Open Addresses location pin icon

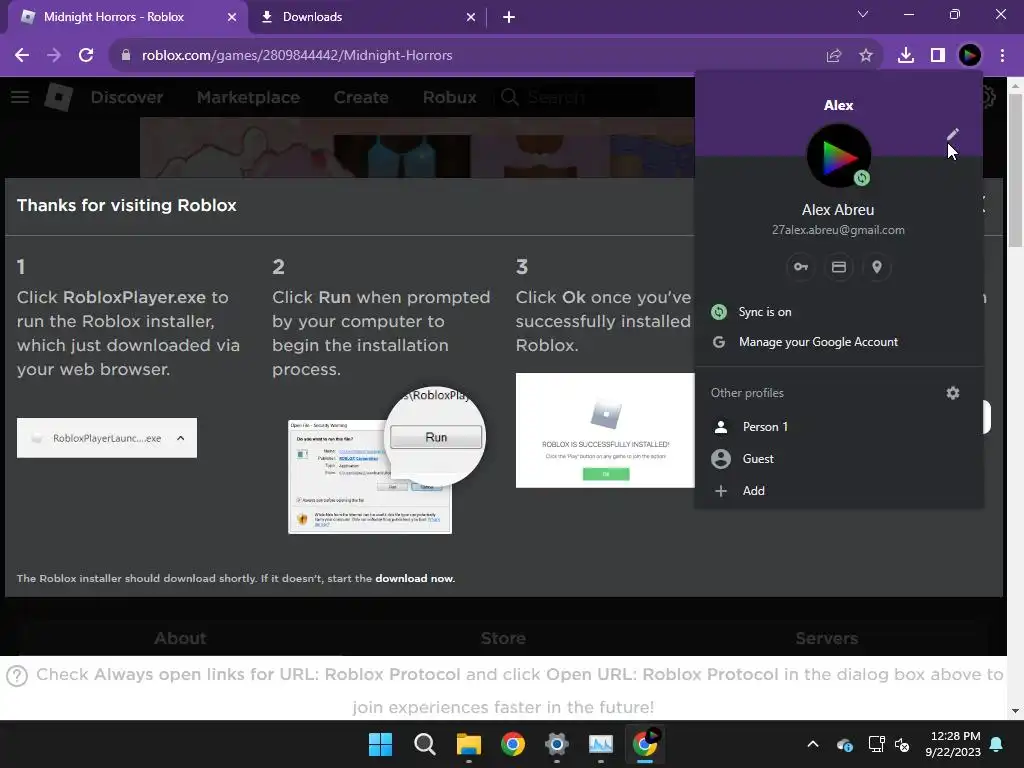877,267
